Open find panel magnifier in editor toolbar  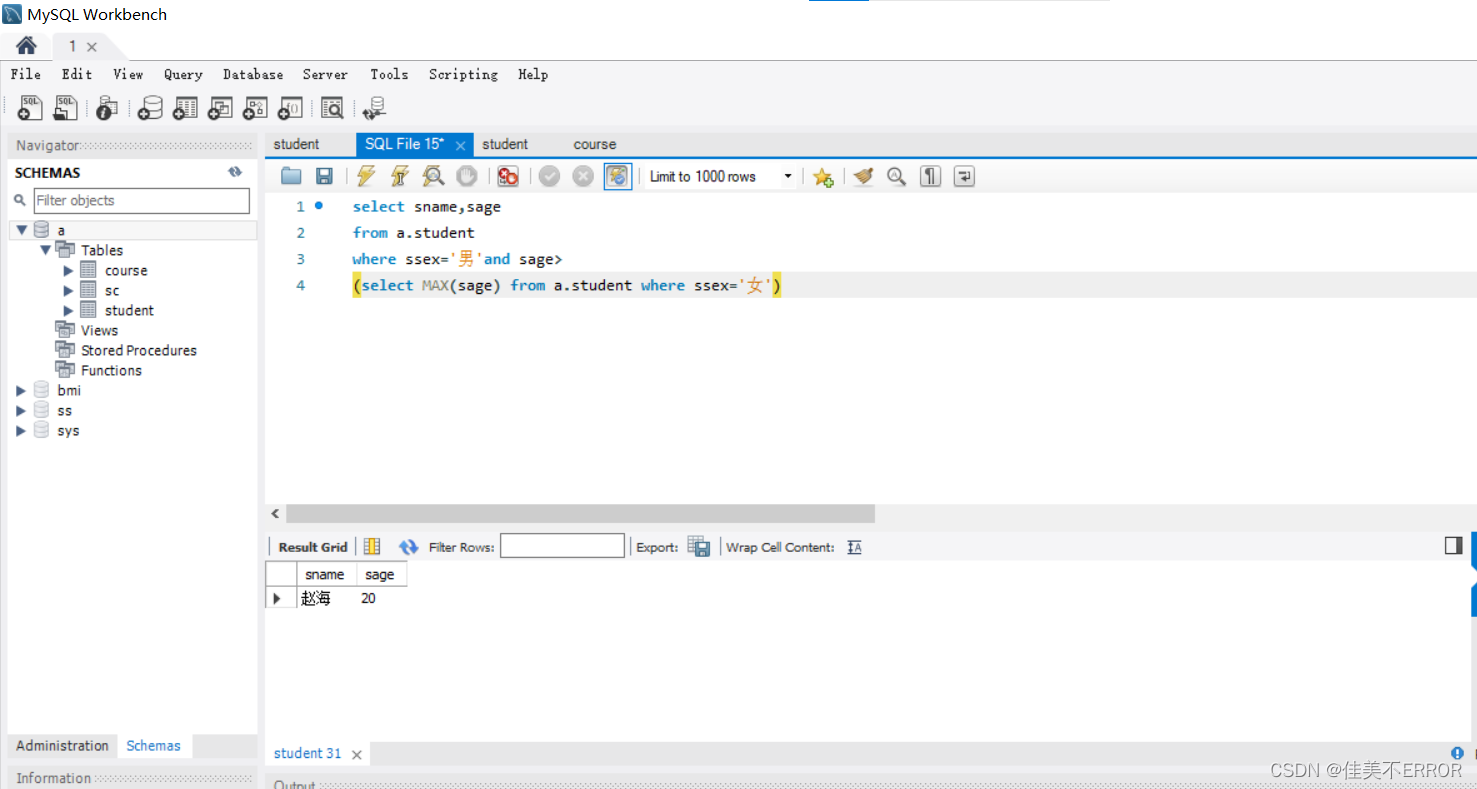click(x=897, y=176)
